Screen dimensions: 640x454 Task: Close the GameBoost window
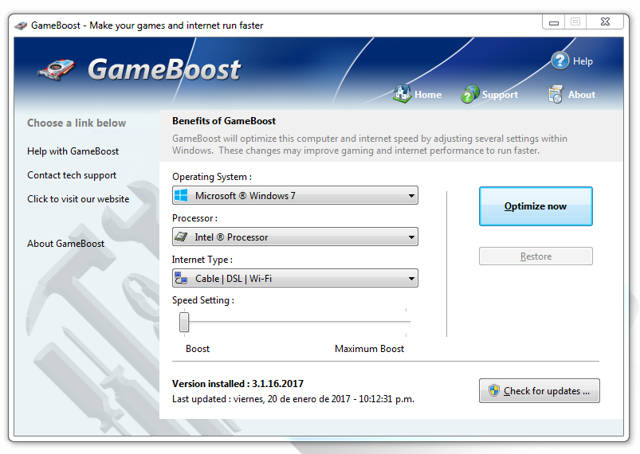605,22
